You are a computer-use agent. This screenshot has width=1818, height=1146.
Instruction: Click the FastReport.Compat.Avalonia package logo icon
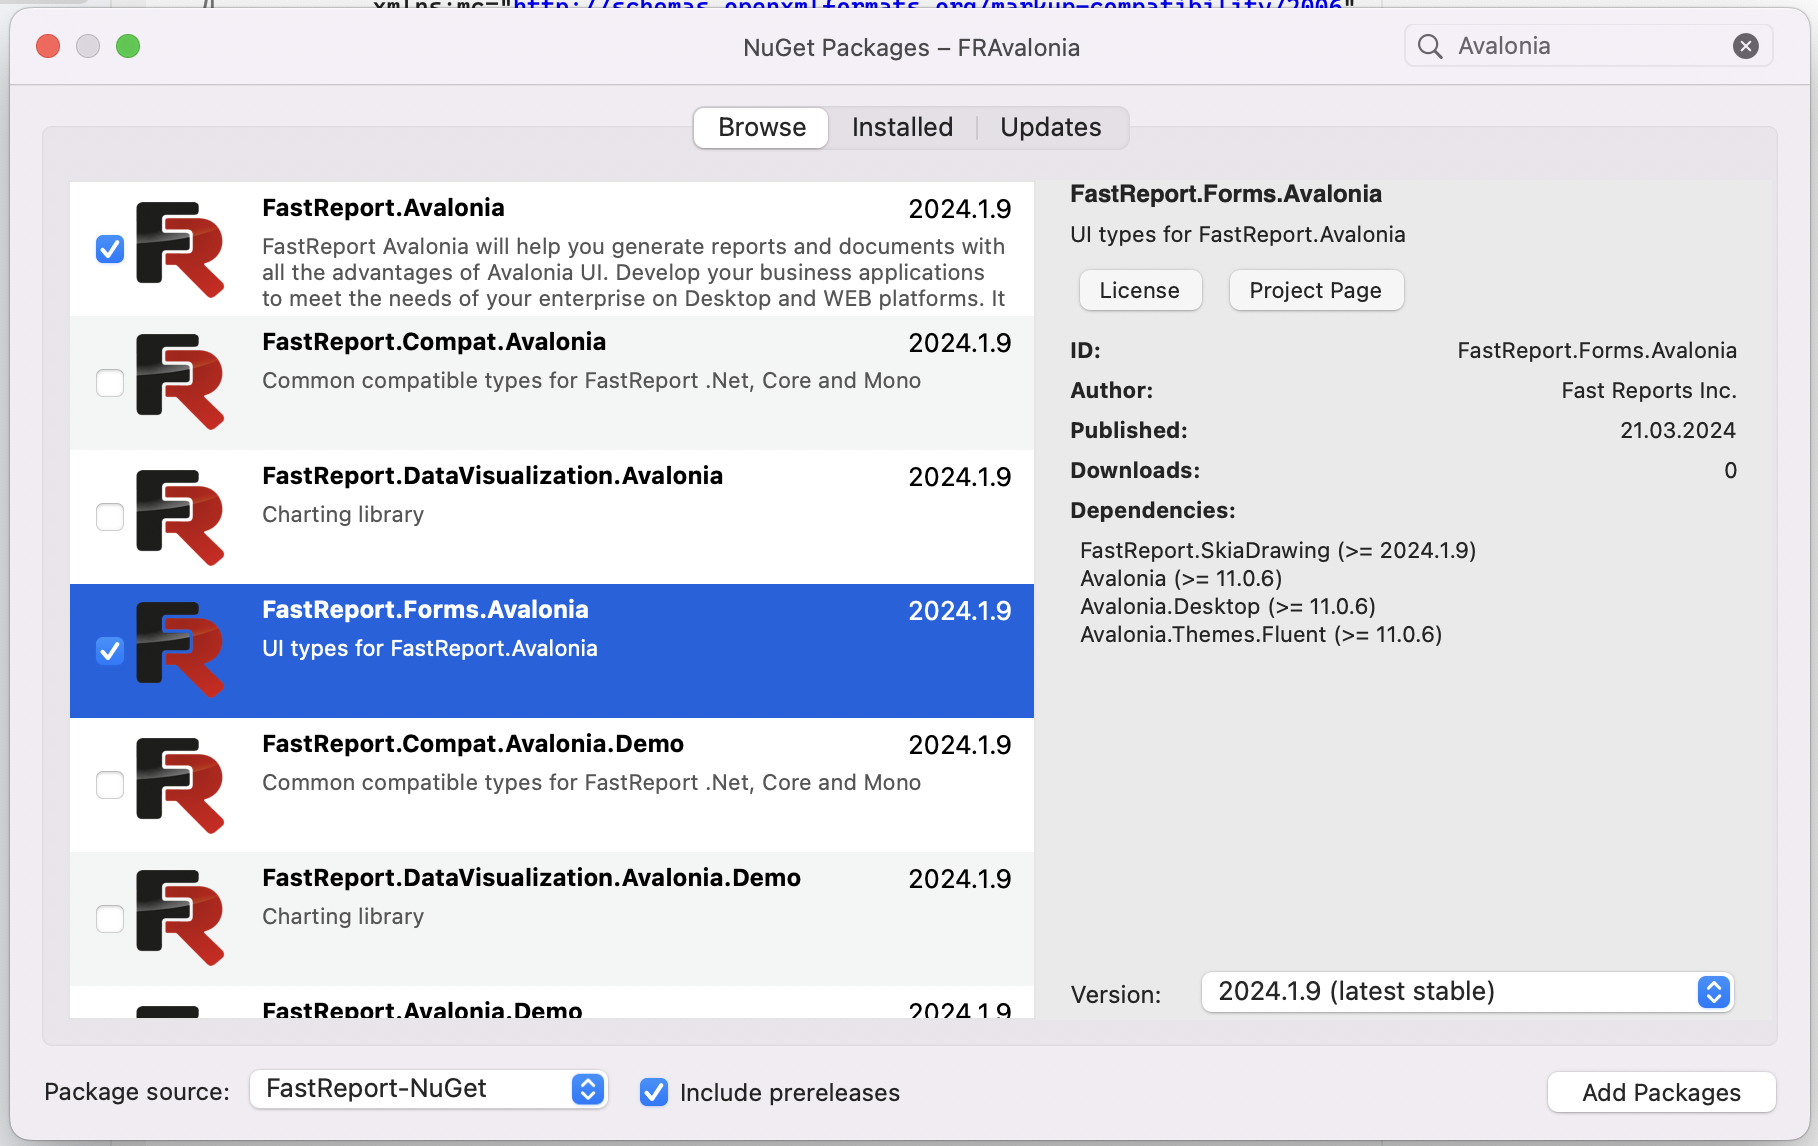(x=180, y=382)
